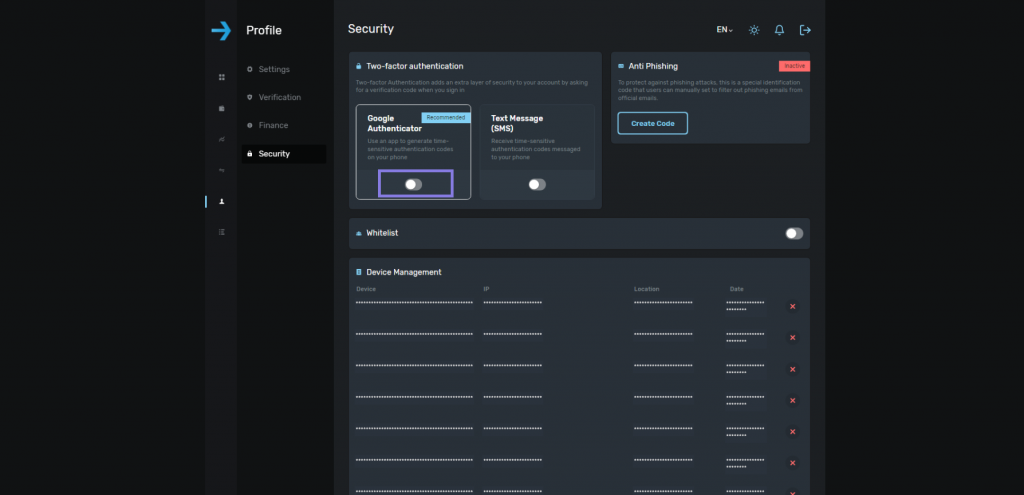Screen dimensions: 1024x495
Task: Select the user profile icon in sidebar
Action: [x=221, y=201]
